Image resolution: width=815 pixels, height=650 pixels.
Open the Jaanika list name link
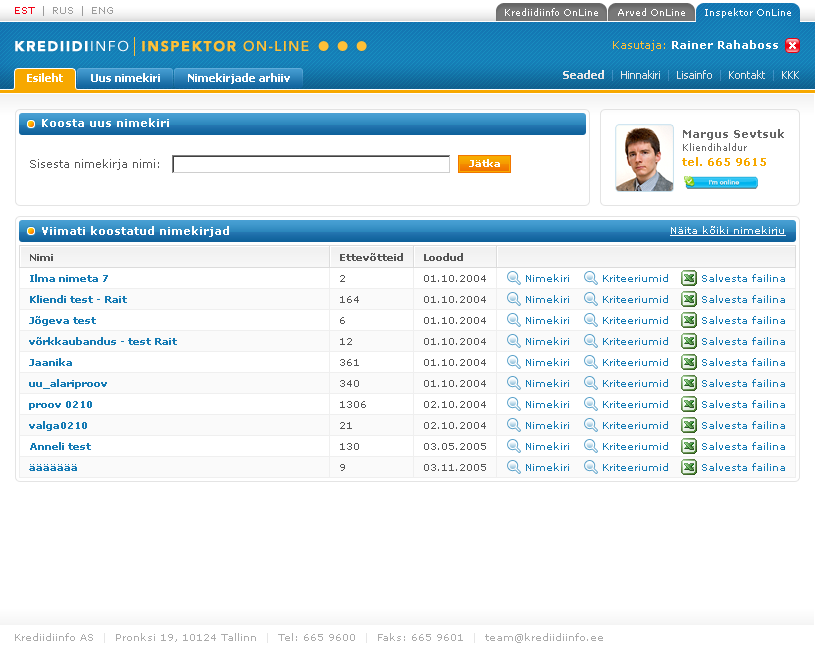(x=50, y=362)
